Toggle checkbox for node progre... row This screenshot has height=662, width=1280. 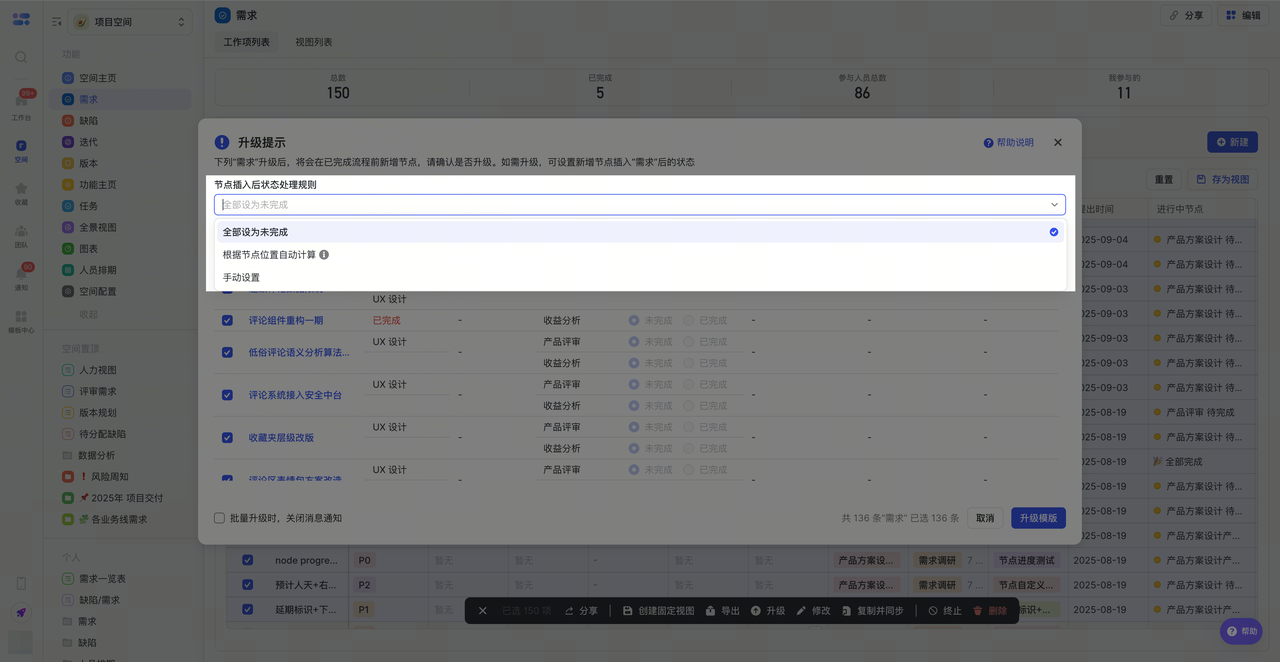tap(247, 560)
